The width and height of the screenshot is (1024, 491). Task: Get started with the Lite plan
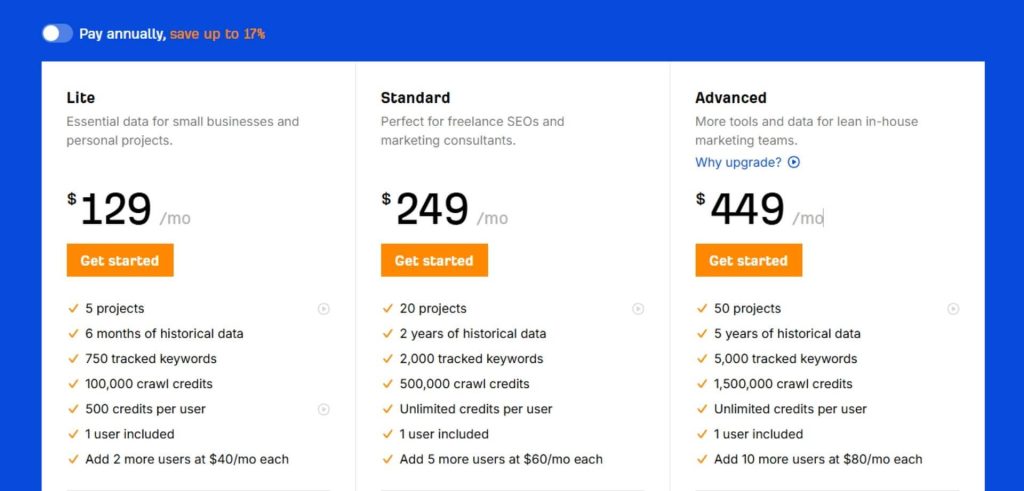coord(120,260)
